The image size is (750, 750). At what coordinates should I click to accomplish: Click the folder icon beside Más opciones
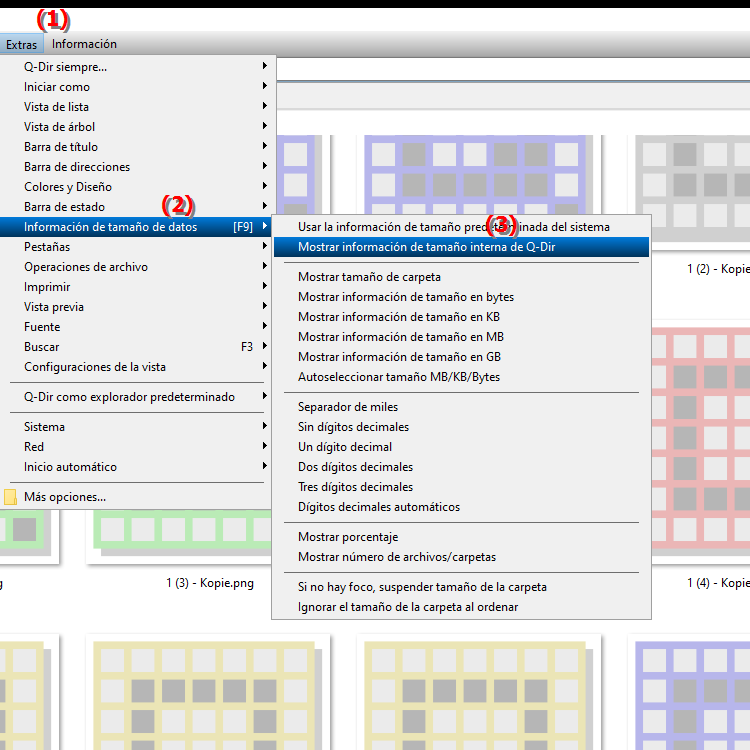tap(11, 497)
